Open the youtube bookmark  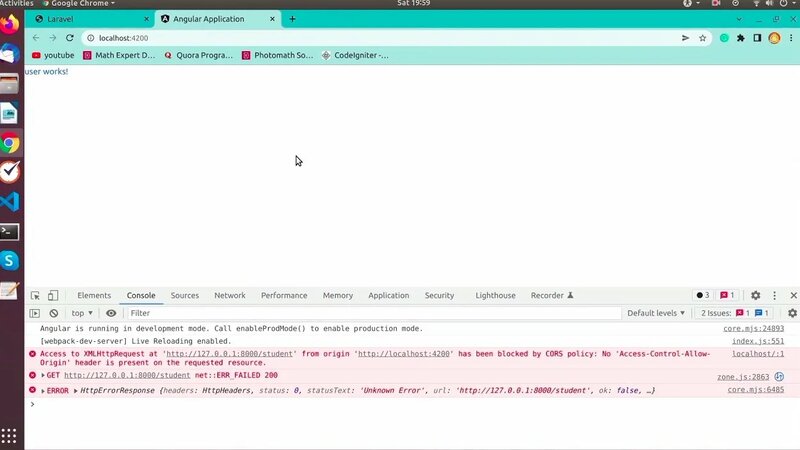pos(53,55)
